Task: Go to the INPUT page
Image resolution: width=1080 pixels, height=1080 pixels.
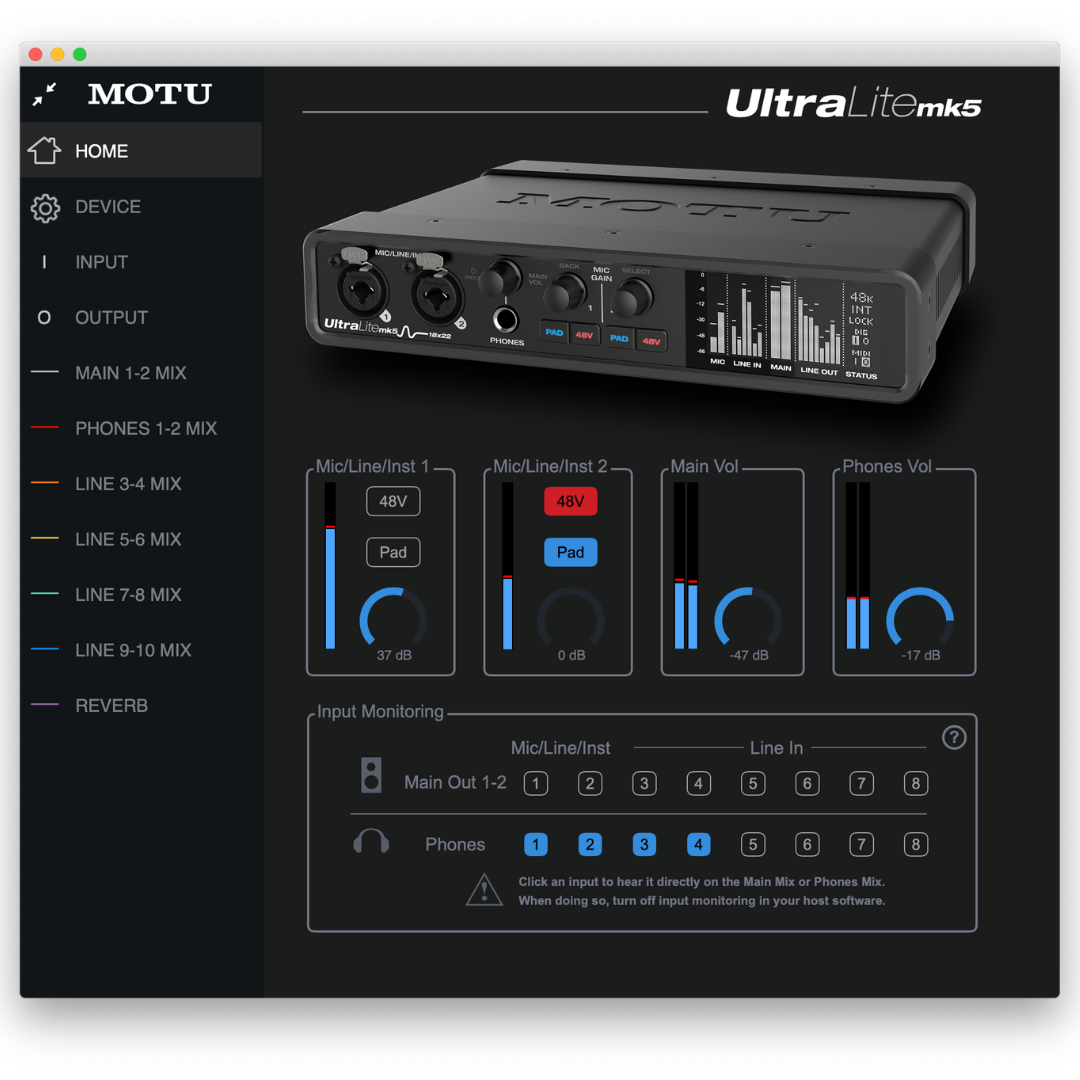Action: click(141, 262)
